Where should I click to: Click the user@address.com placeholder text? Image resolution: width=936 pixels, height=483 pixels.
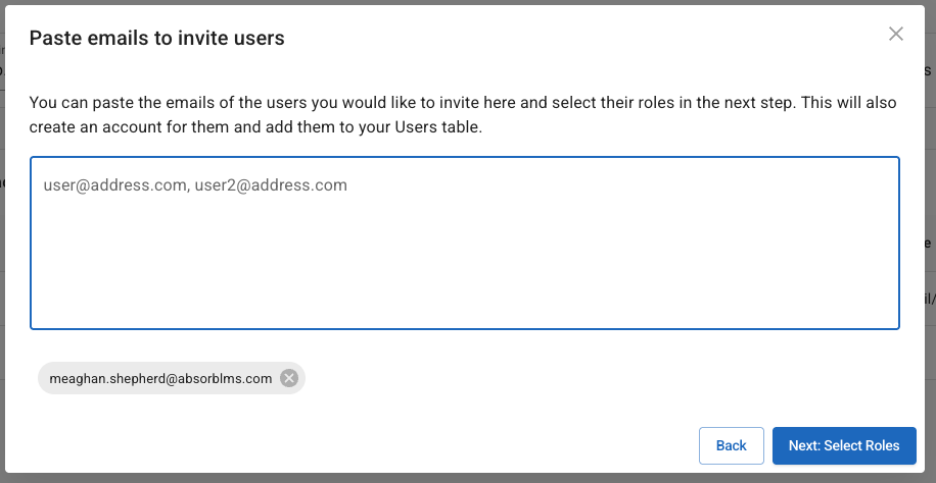pyautogui.click(x=195, y=185)
